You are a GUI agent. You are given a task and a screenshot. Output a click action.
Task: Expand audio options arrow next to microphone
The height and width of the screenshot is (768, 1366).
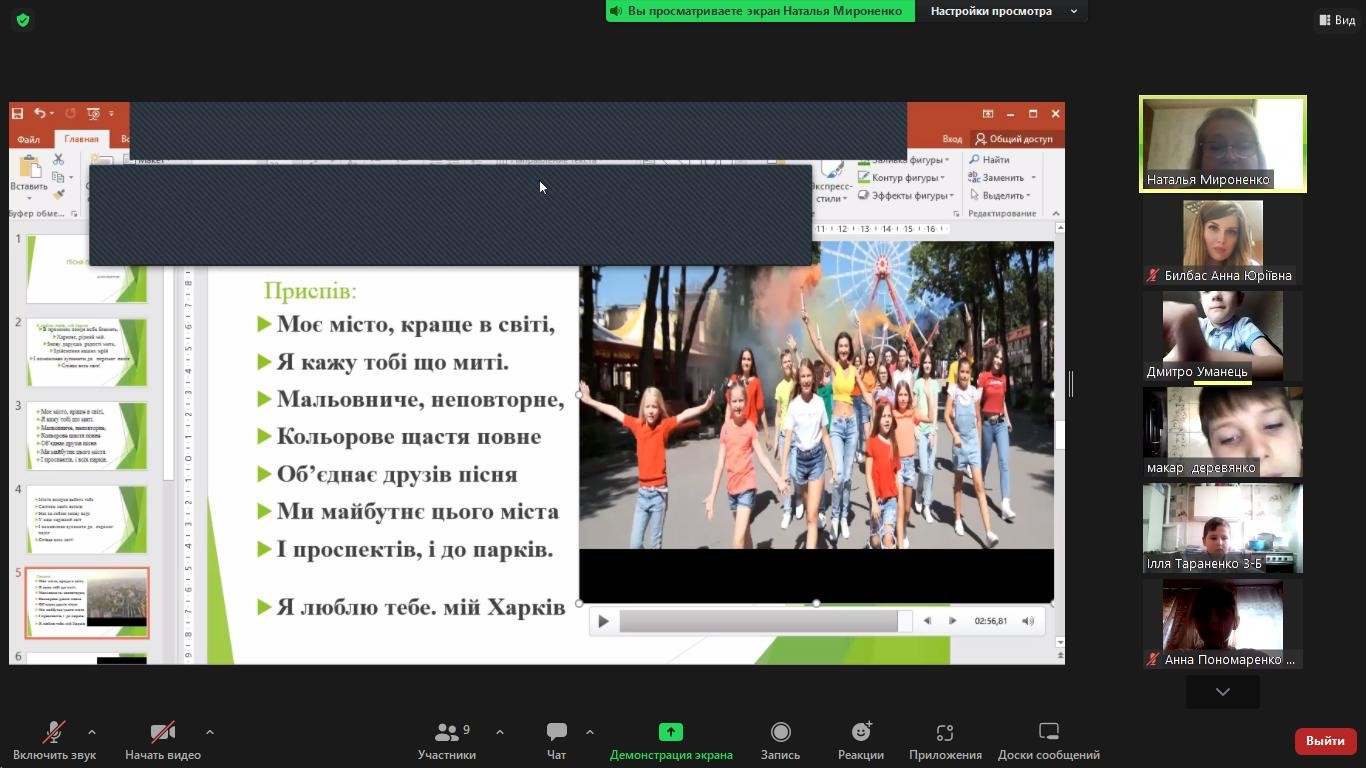[92, 732]
